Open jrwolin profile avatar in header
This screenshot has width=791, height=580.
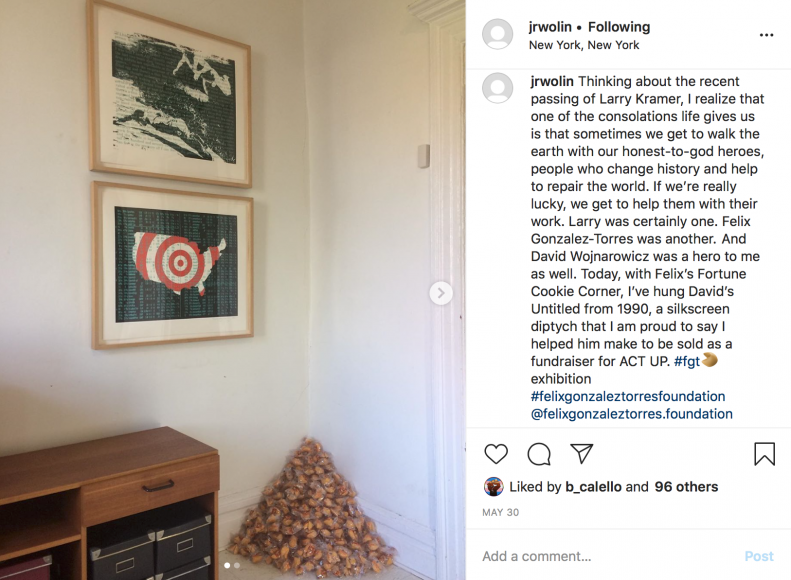pos(498,34)
